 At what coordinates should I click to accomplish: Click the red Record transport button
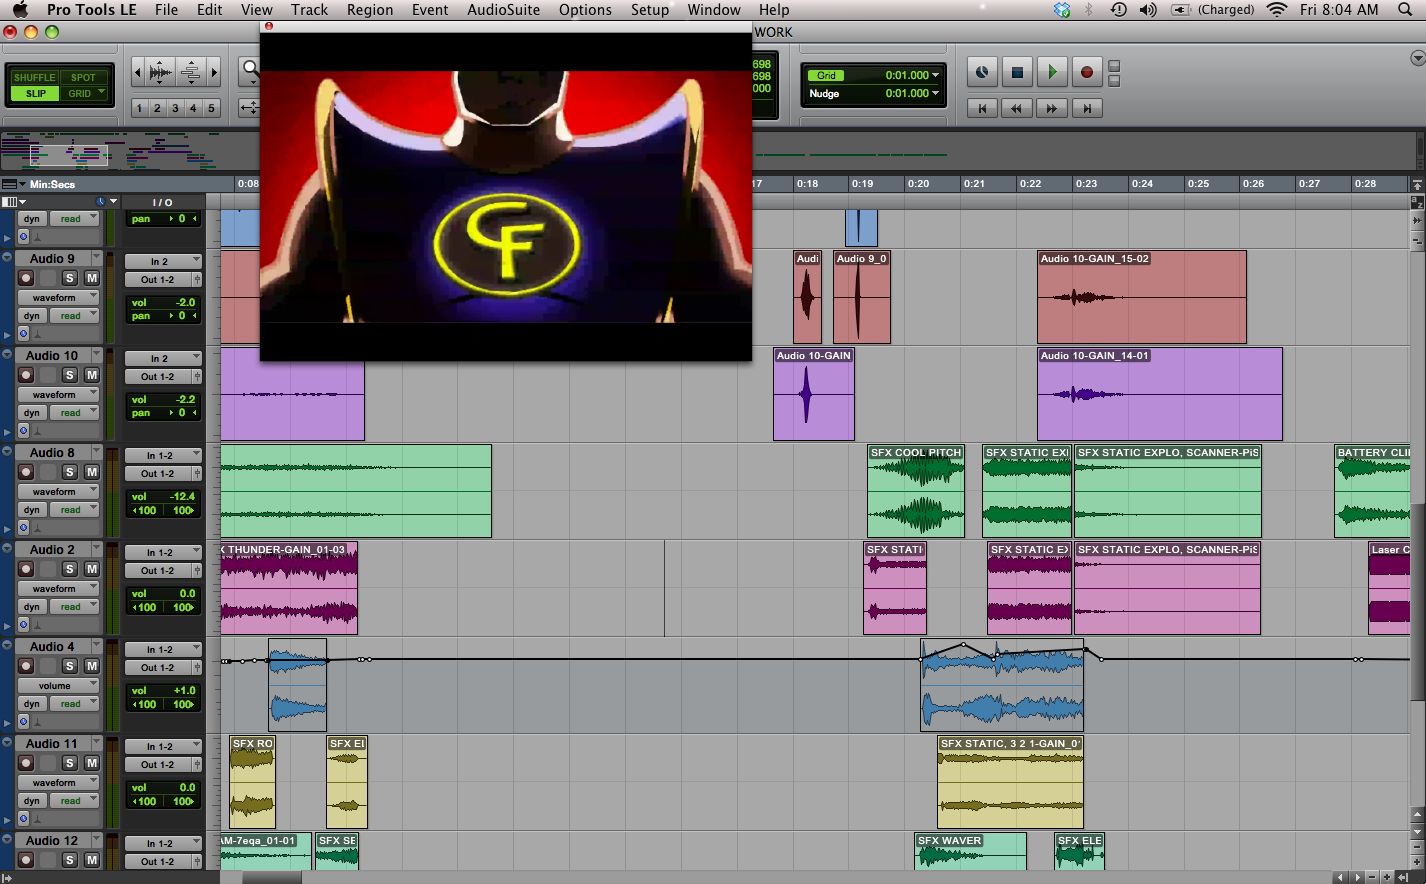[1087, 72]
